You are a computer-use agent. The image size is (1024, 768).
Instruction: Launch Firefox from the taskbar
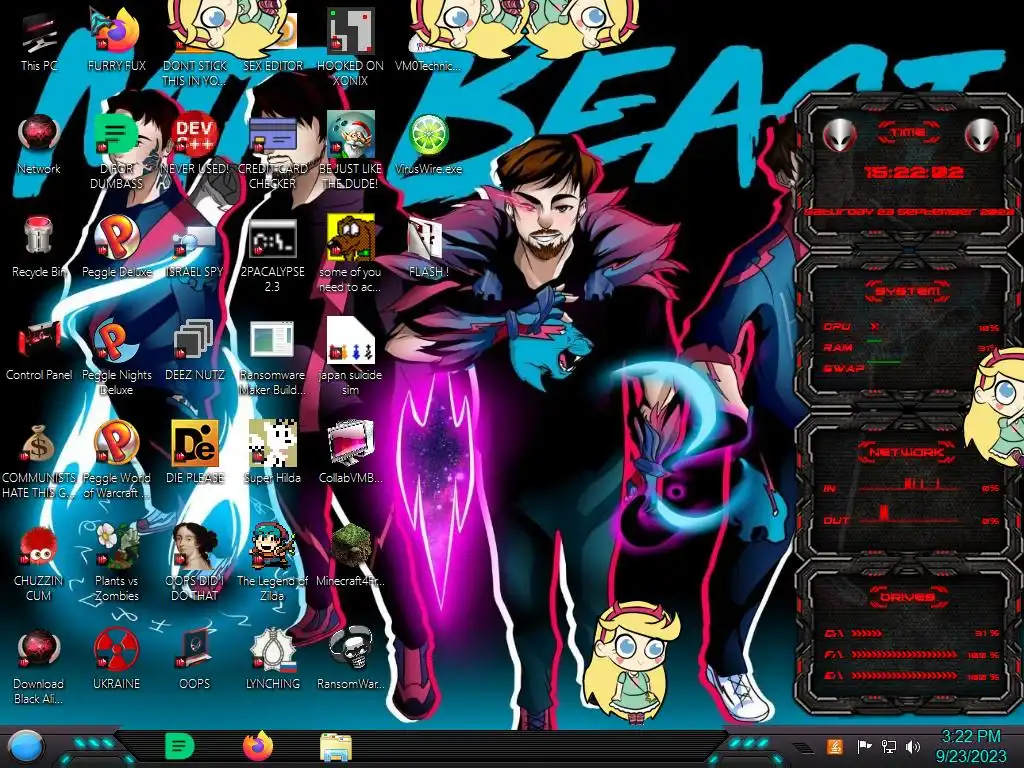click(x=258, y=746)
